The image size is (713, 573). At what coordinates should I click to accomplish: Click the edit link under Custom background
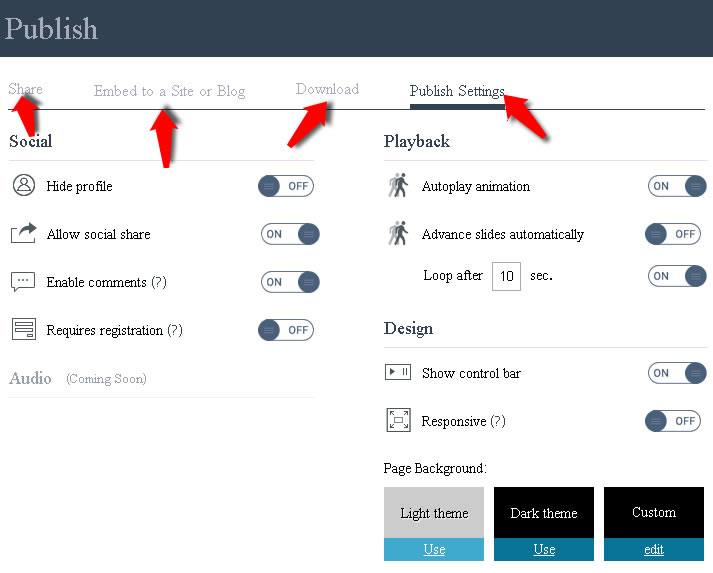654,549
